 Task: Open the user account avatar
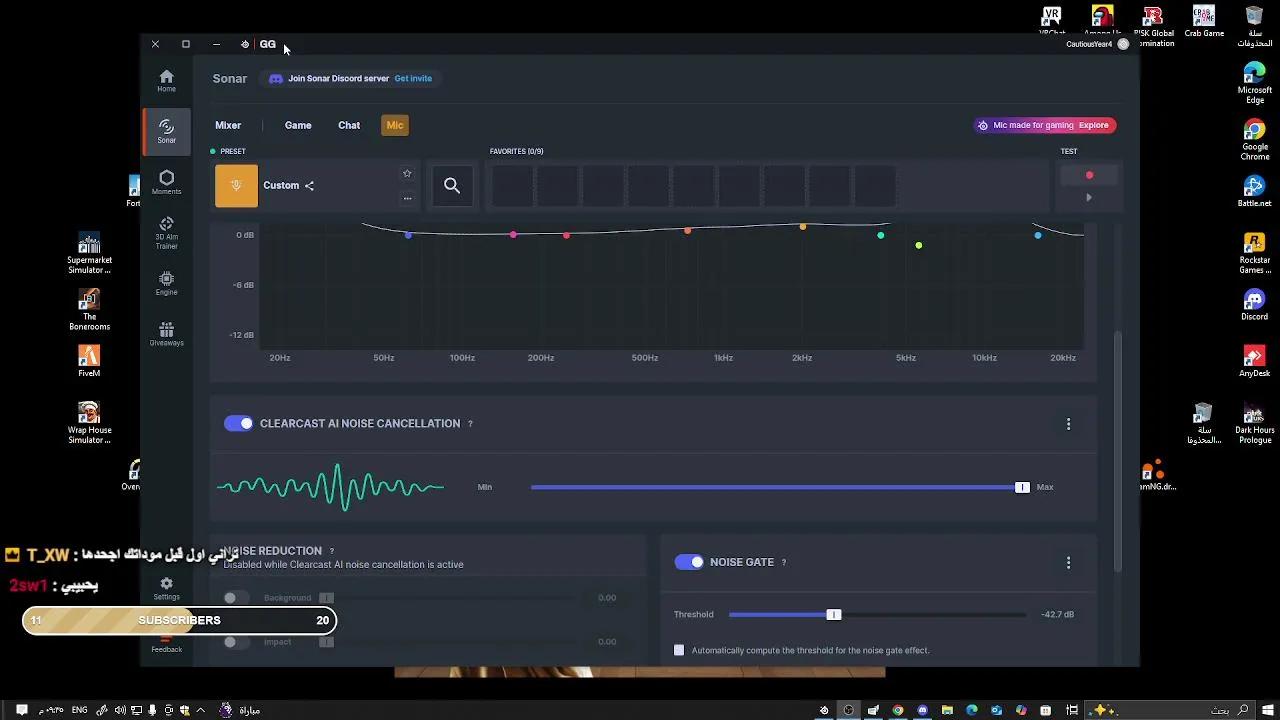tap(1123, 44)
